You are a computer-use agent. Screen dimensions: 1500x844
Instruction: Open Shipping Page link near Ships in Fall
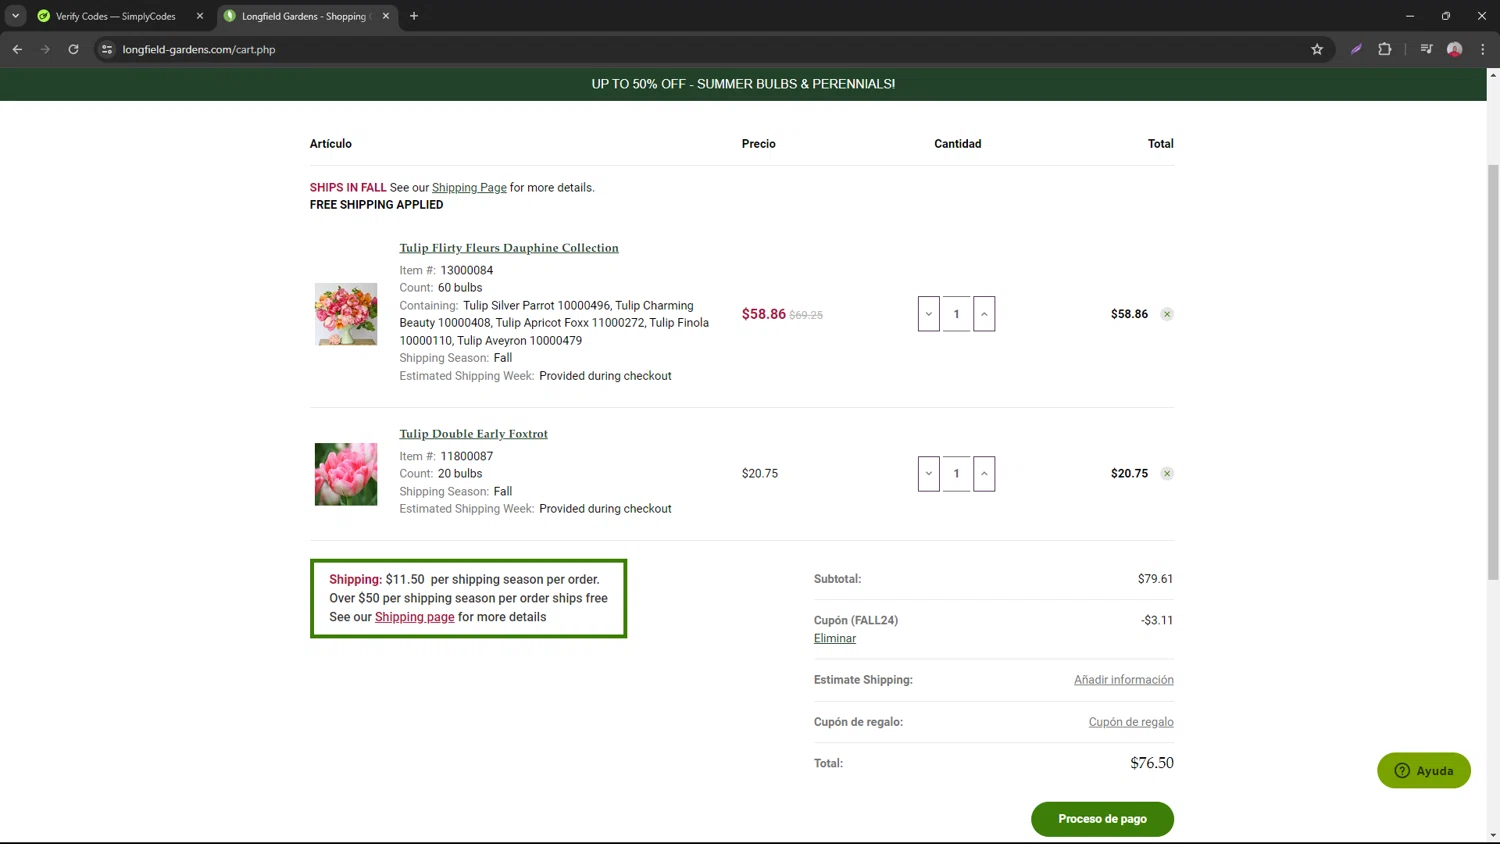(469, 188)
